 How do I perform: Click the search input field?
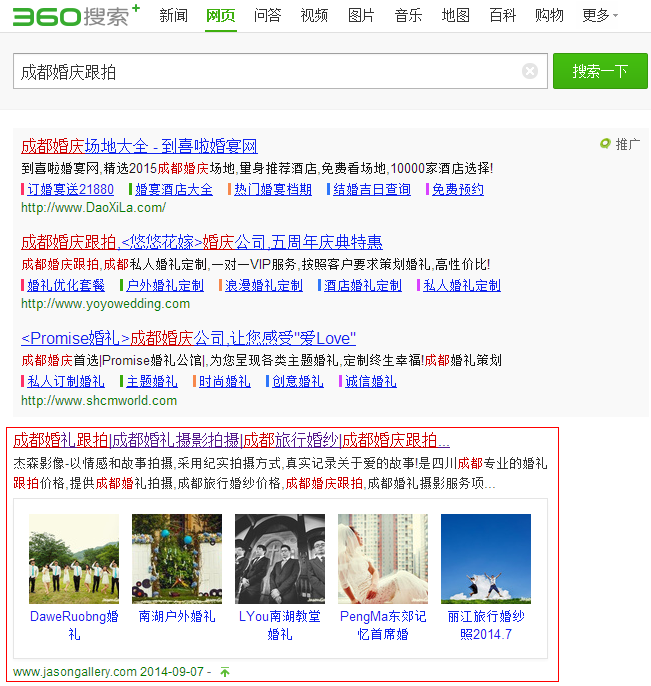point(265,72)
